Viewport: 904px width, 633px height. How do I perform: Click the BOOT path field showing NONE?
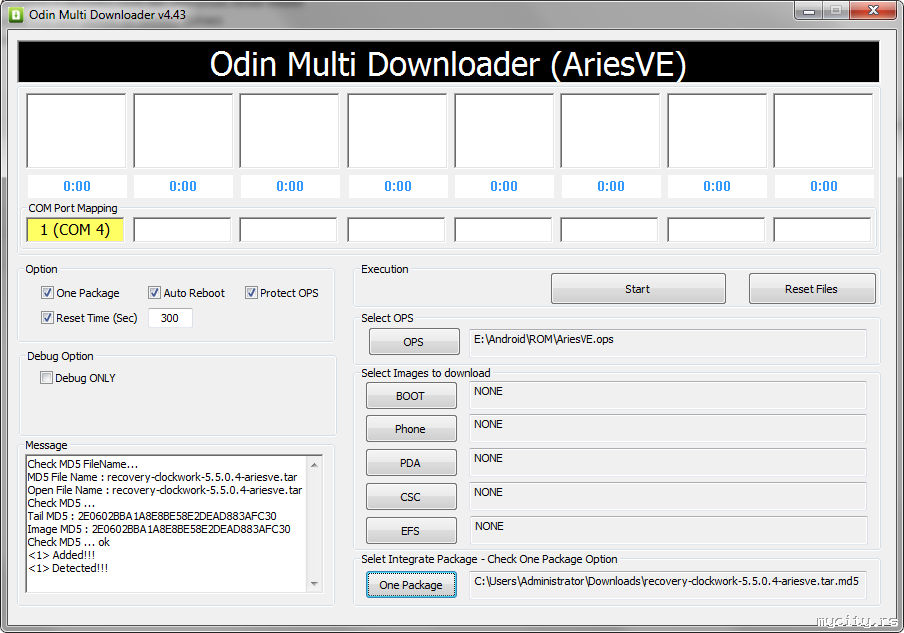[668, 395]
